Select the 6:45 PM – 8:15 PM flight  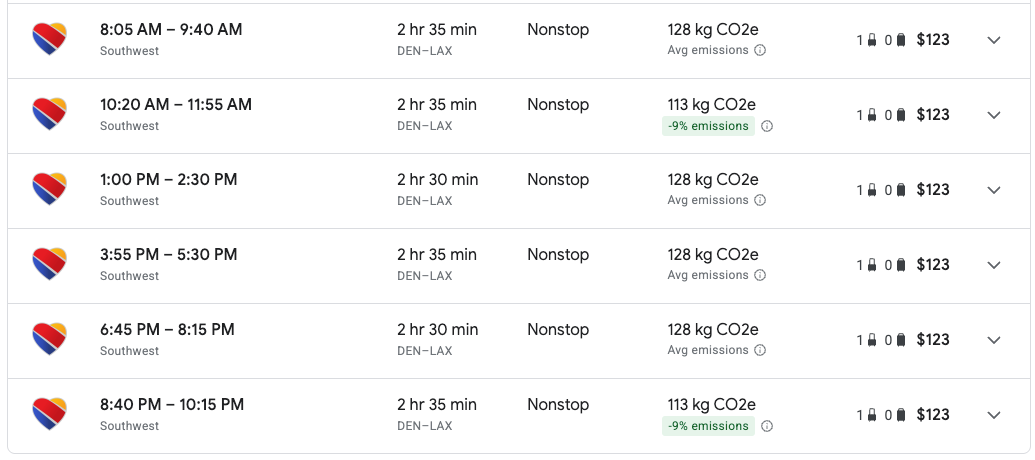tap(167, 330)
